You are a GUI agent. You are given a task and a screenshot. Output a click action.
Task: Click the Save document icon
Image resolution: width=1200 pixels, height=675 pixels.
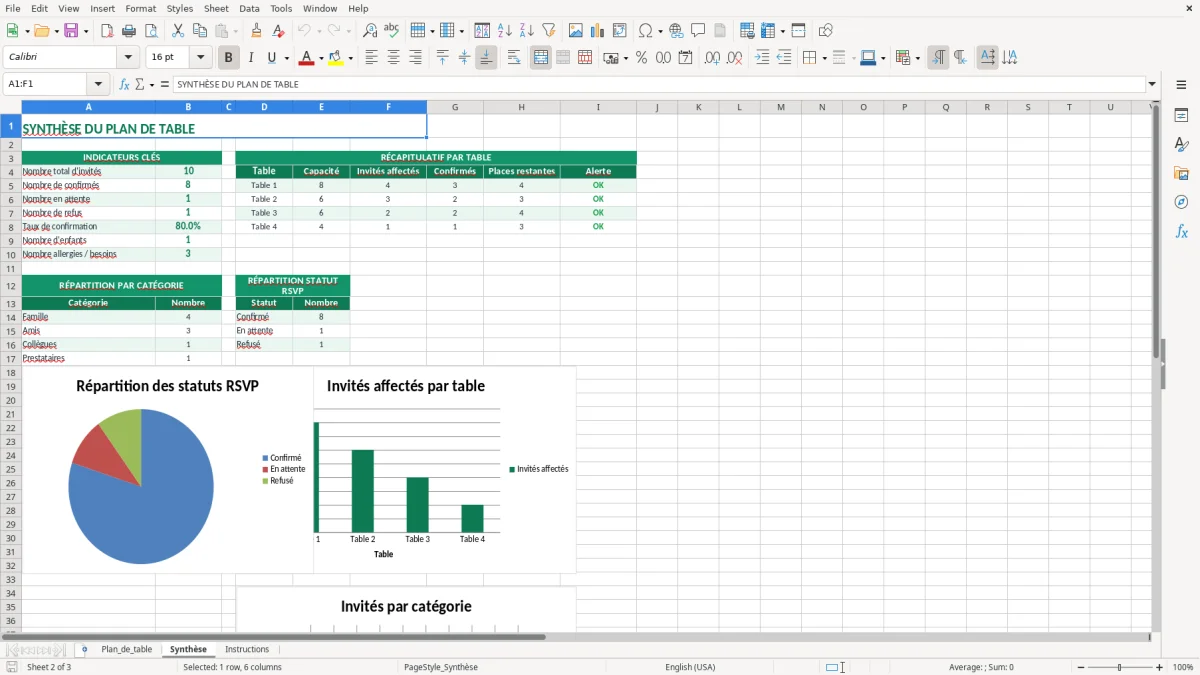click(71, 31)
